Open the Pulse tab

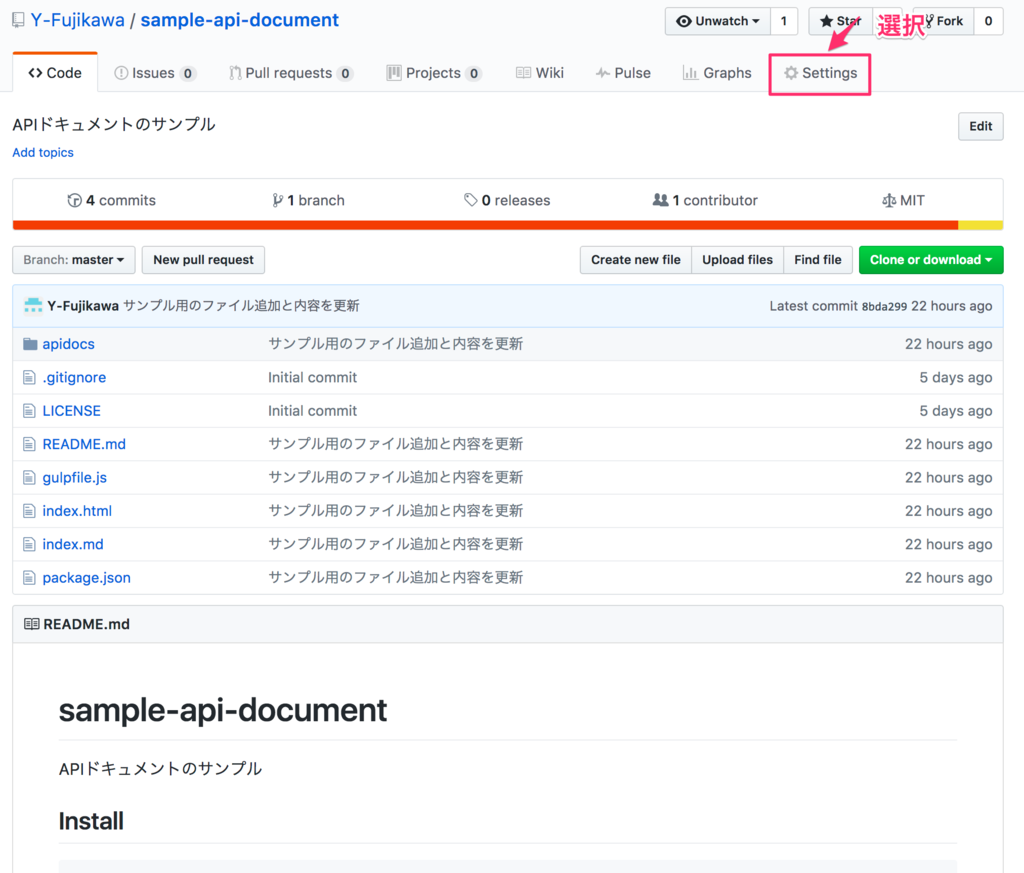[623, 73]
